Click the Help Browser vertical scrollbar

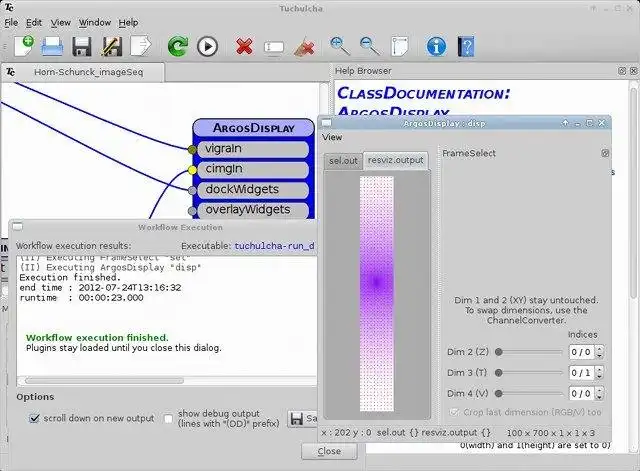[633, 192]
